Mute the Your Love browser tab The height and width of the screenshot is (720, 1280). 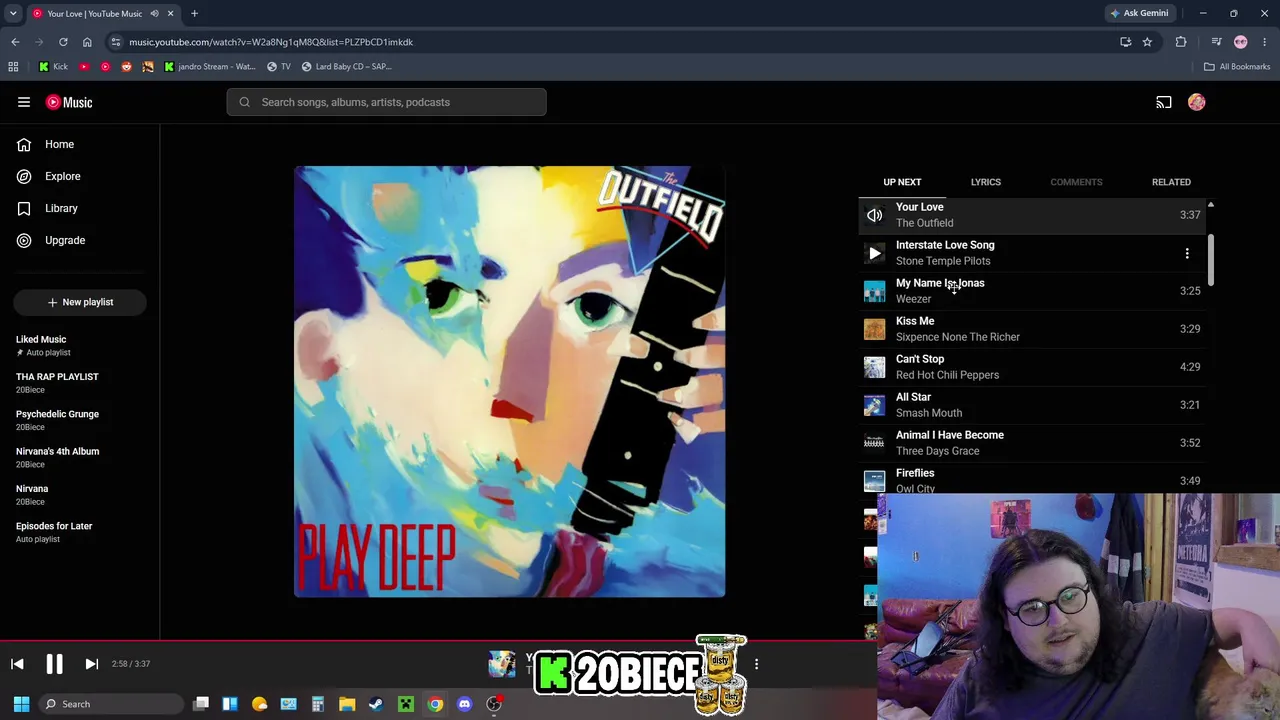[154, 14]
